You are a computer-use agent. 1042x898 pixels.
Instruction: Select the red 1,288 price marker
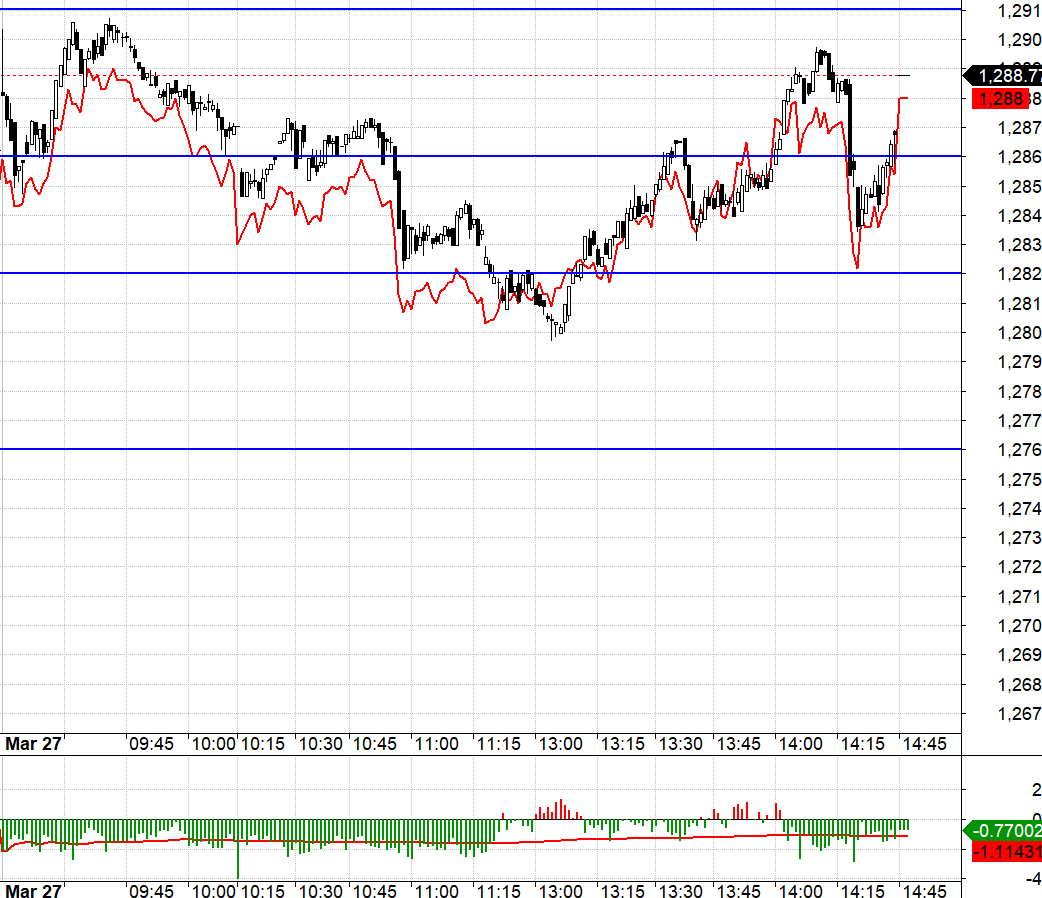pyautogui.click(x=1000, y=98)
